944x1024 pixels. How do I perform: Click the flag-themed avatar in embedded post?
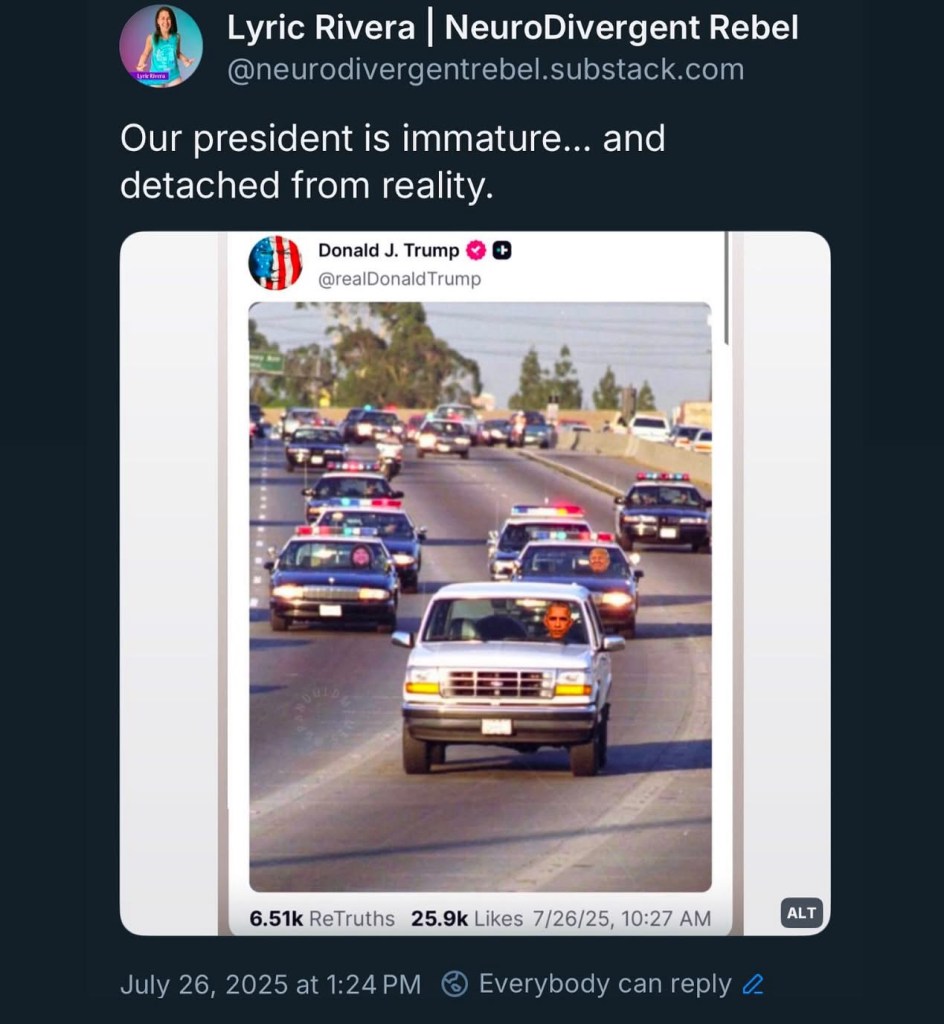click(275, 263)
